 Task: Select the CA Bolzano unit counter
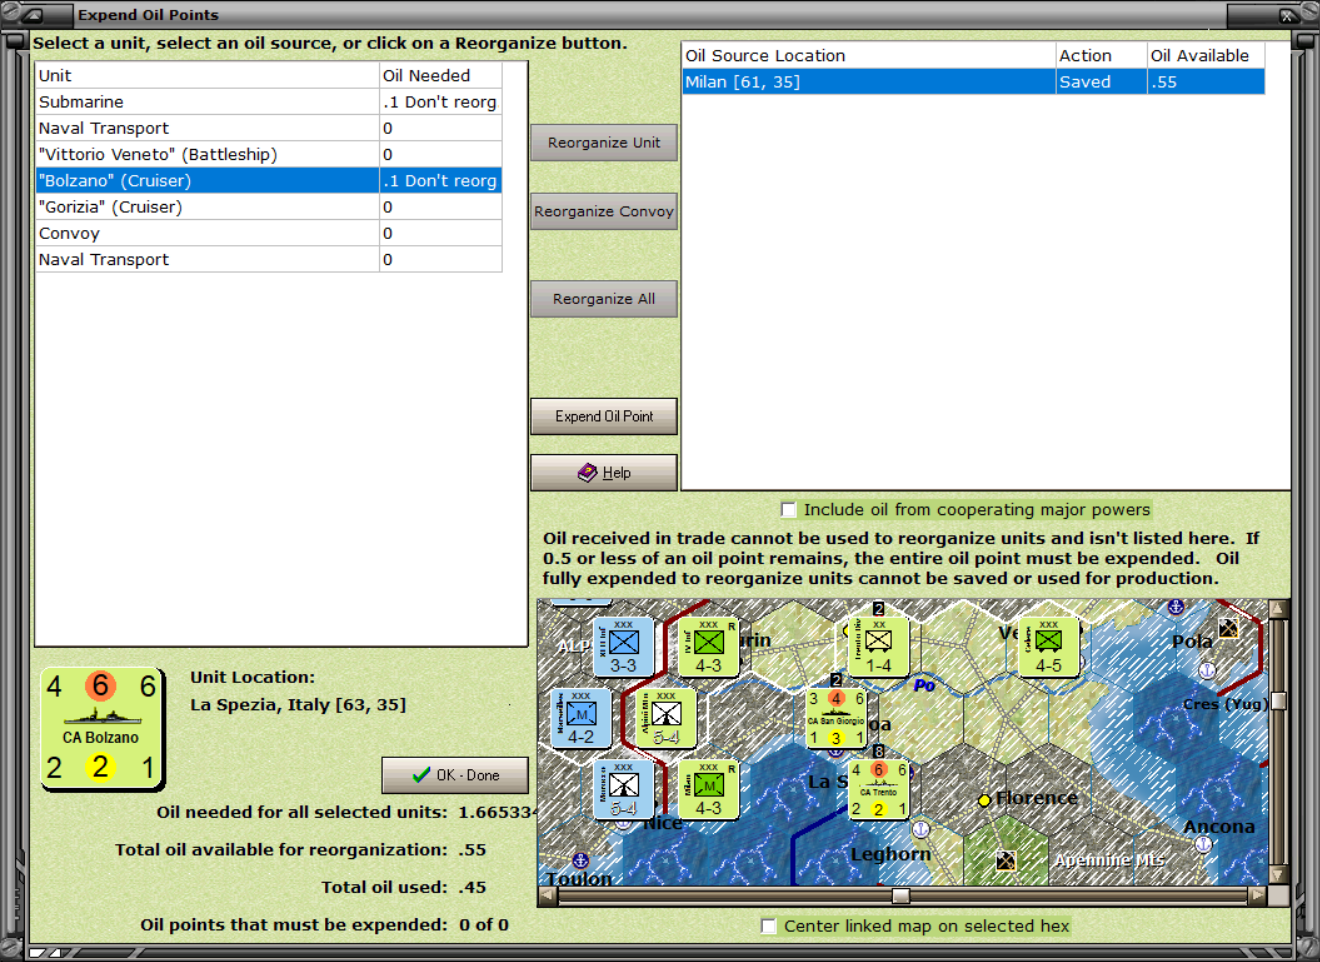101,728
